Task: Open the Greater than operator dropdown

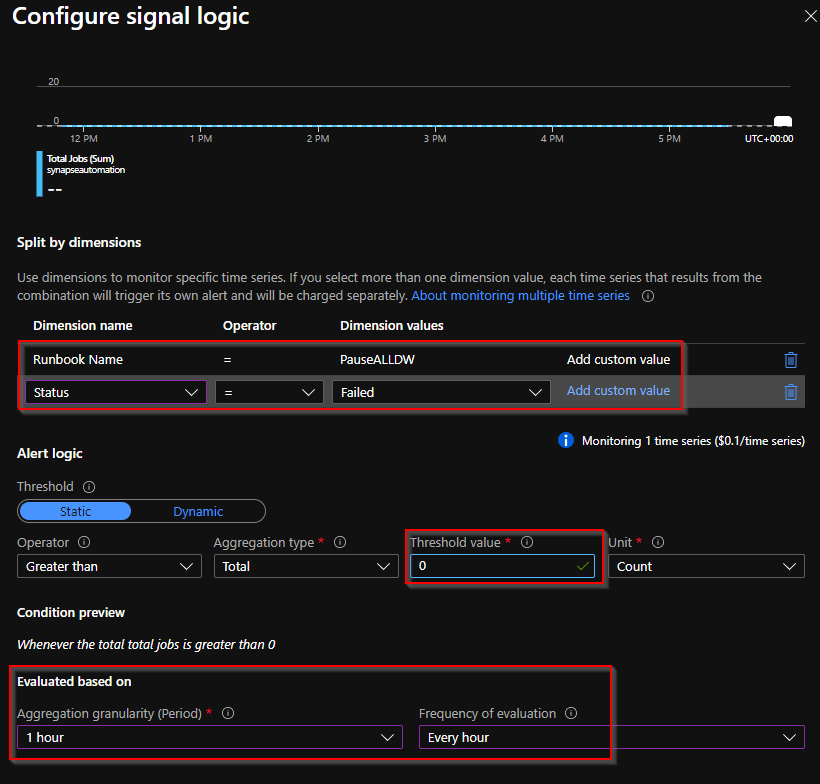Action: point(109,566)
